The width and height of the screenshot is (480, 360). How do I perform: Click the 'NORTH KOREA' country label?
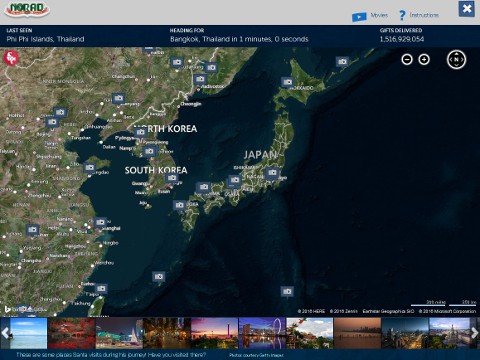[165, 129]
